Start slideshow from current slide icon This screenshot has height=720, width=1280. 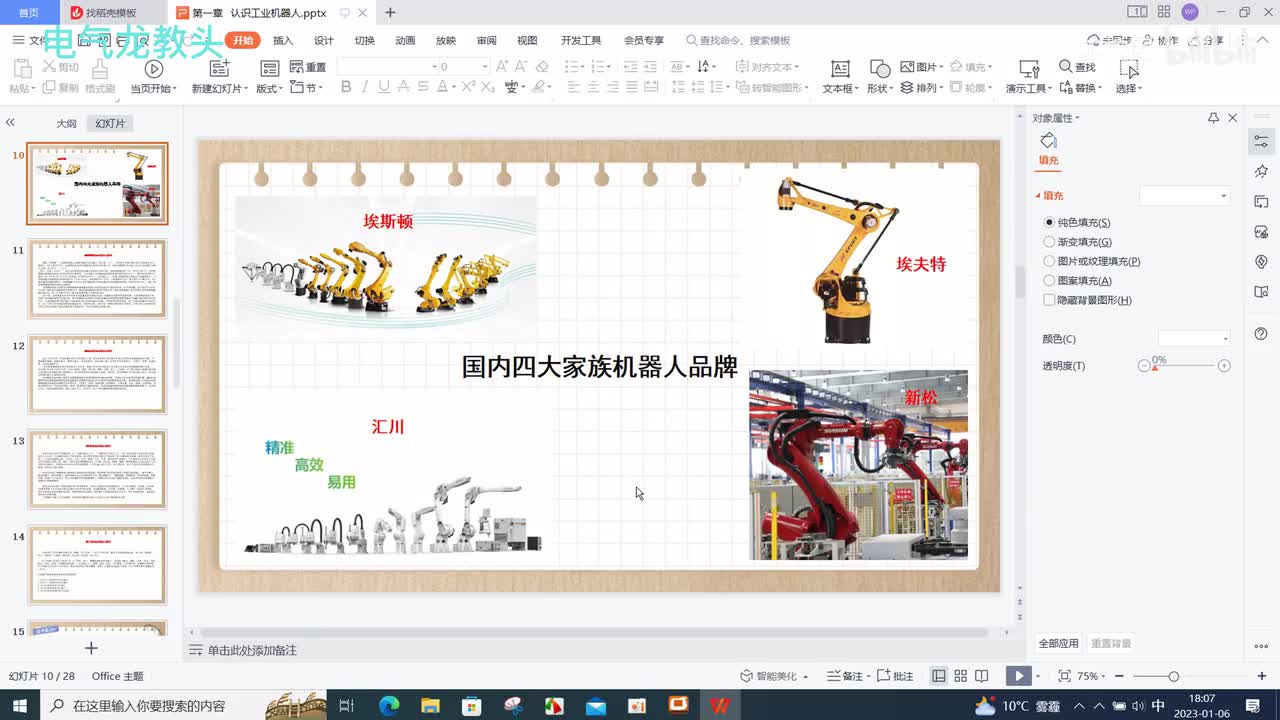153,69
